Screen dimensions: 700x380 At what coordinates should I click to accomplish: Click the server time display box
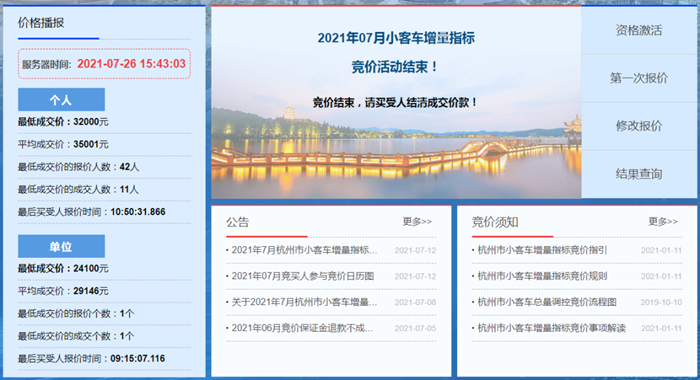104,64
